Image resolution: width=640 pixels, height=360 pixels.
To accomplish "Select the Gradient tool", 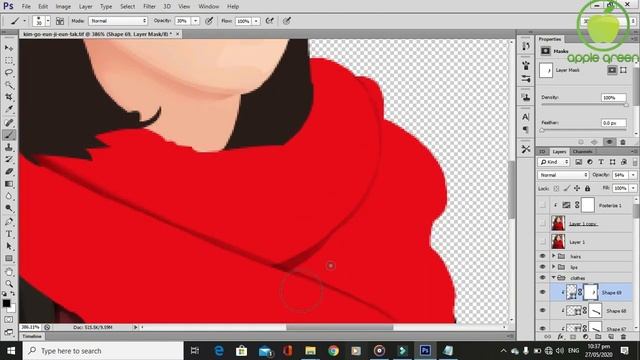I will (9, 184).
